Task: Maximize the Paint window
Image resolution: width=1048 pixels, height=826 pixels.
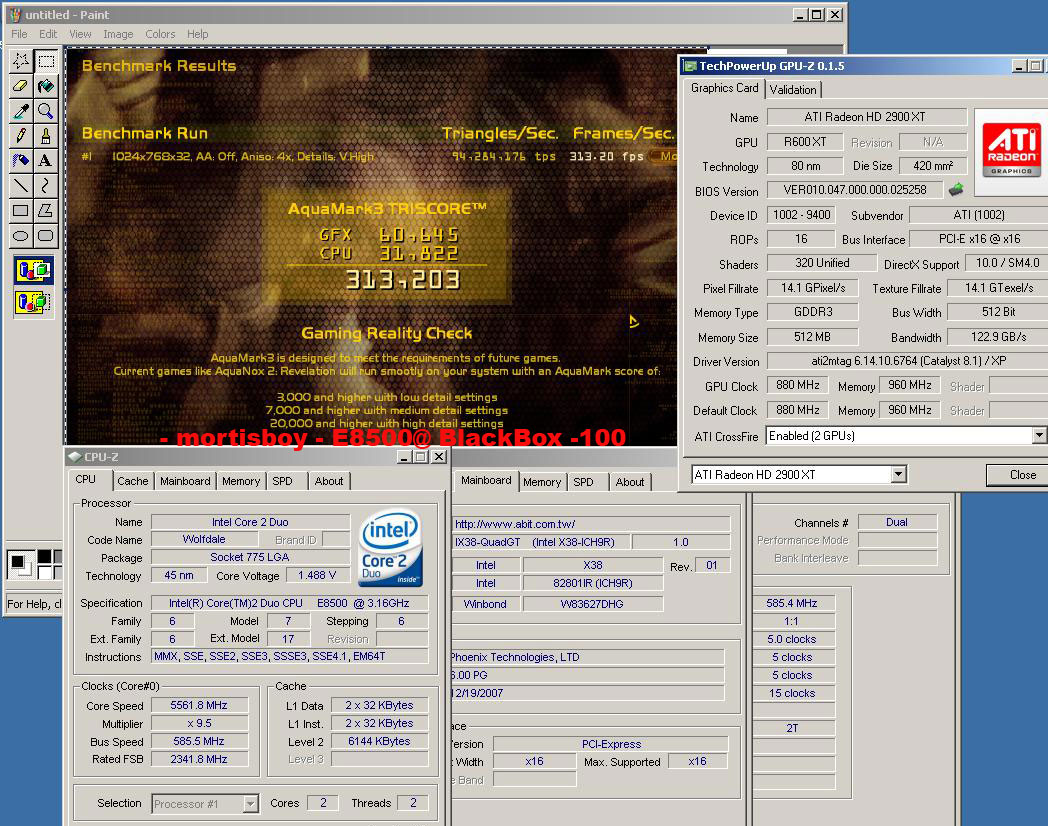Action: coord(817,15)
